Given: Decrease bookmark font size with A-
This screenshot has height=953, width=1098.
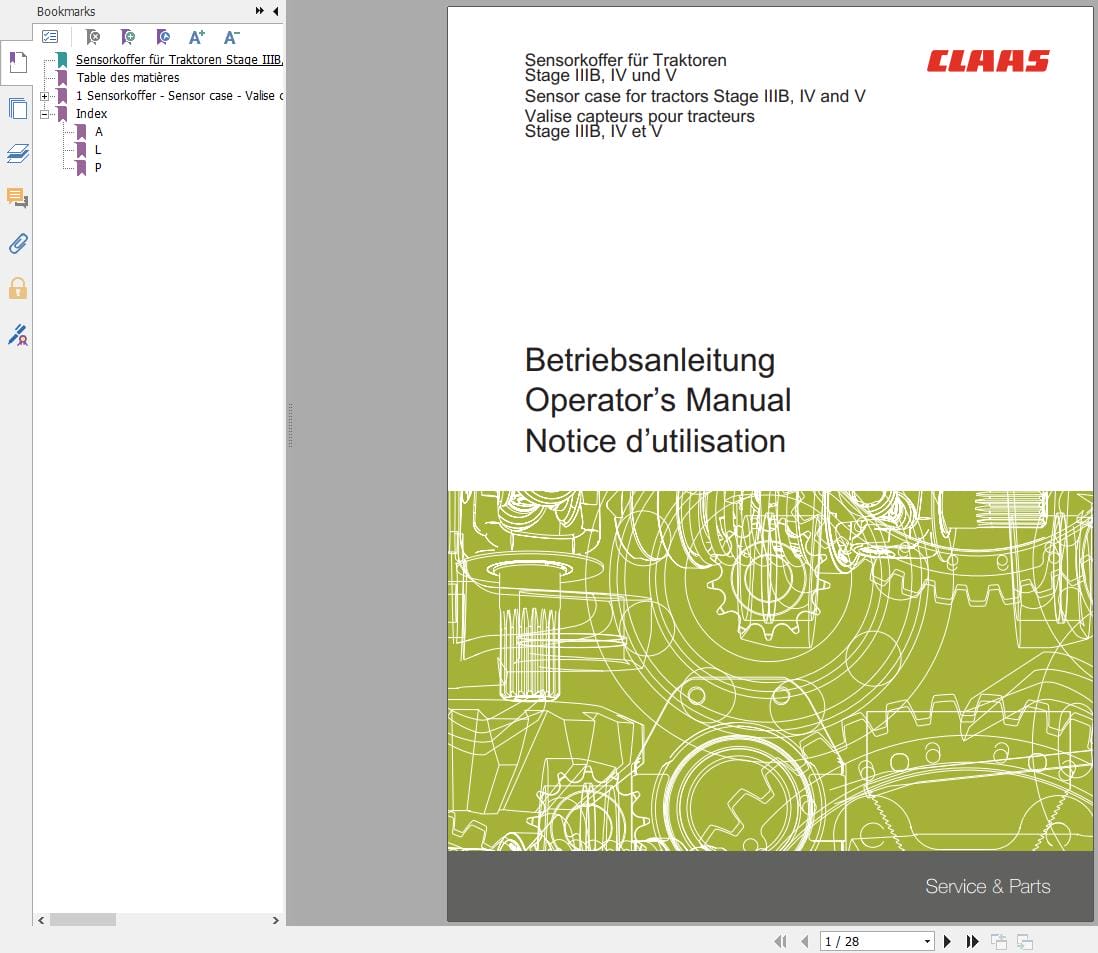Looking at the screenshot, I should click(x=232, y=36).
